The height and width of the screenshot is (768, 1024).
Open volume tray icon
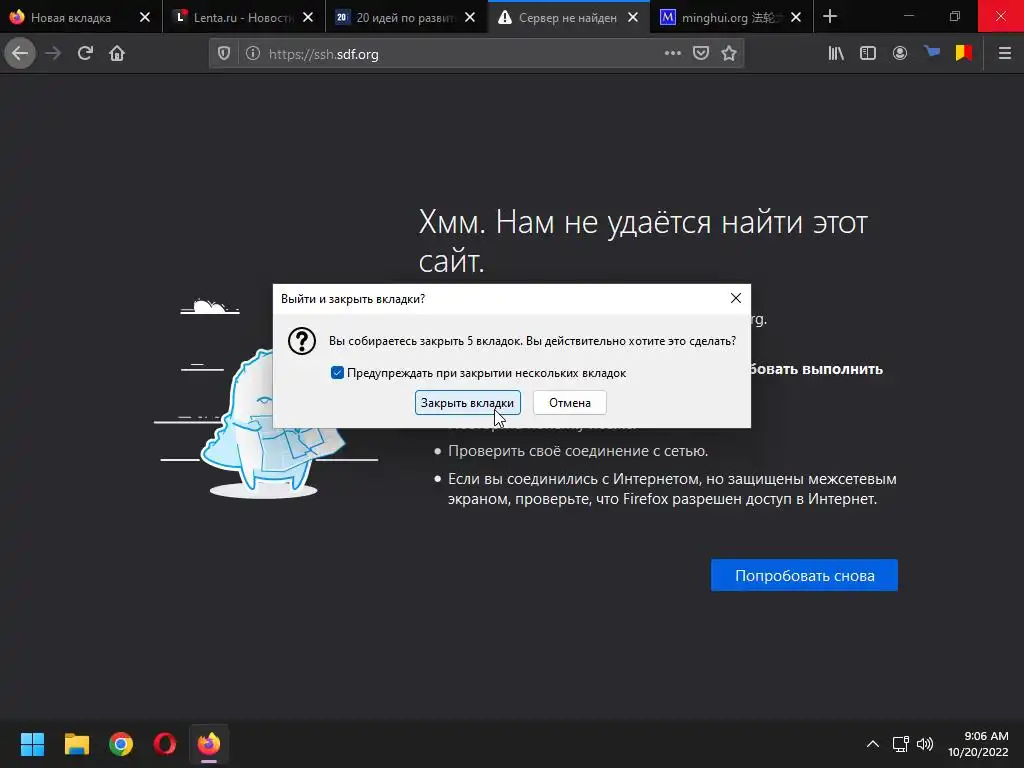pyautogui.click(x=925, y=744)
